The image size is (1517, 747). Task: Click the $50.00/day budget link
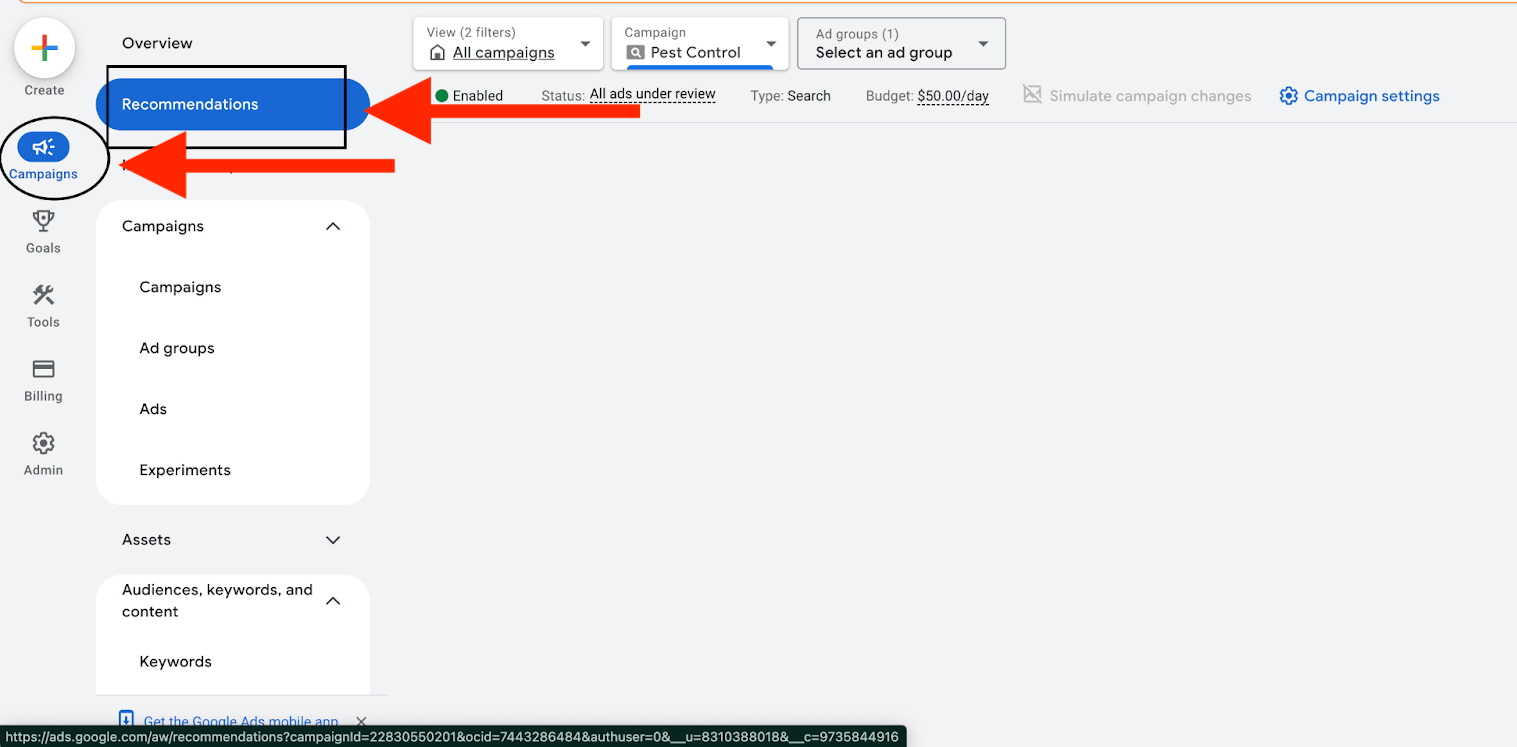click(952, 96)
